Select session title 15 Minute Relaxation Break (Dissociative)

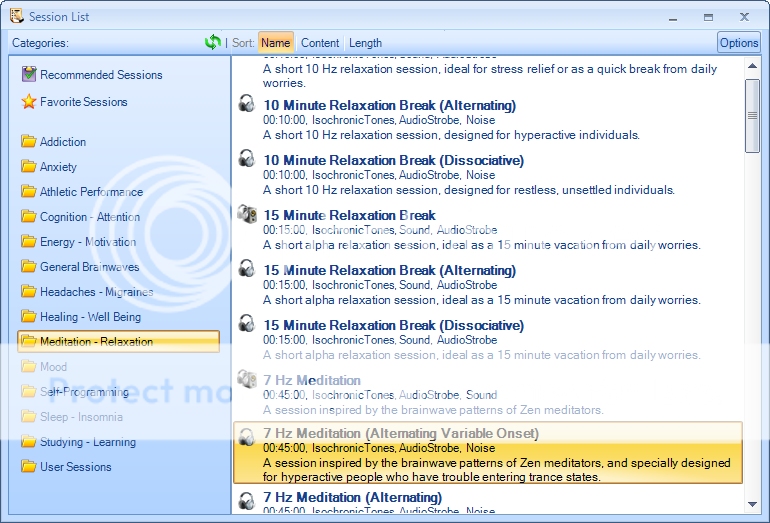(393, 326)
